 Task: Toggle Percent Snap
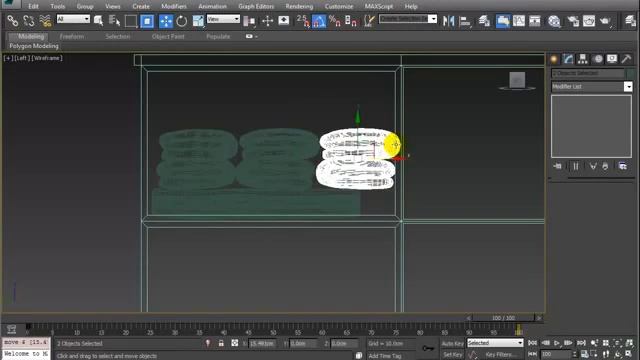point(335,21)
